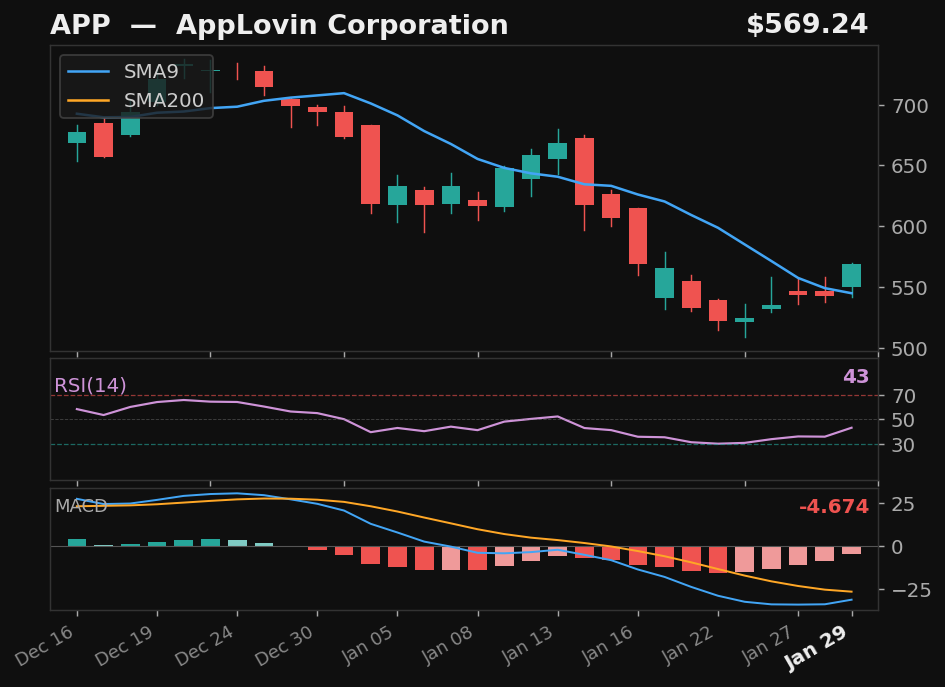This screenshot has height=687, width=945.
Task: Click the 50 level on RSI axis
Action: tap(904, 420)
